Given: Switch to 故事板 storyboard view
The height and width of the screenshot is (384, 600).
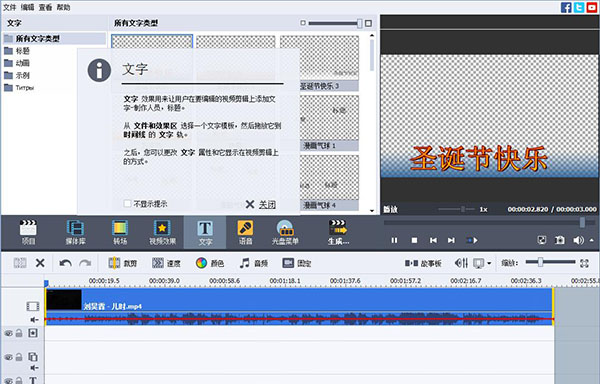Looking at the screenshot, I should (x=423, y=263).
